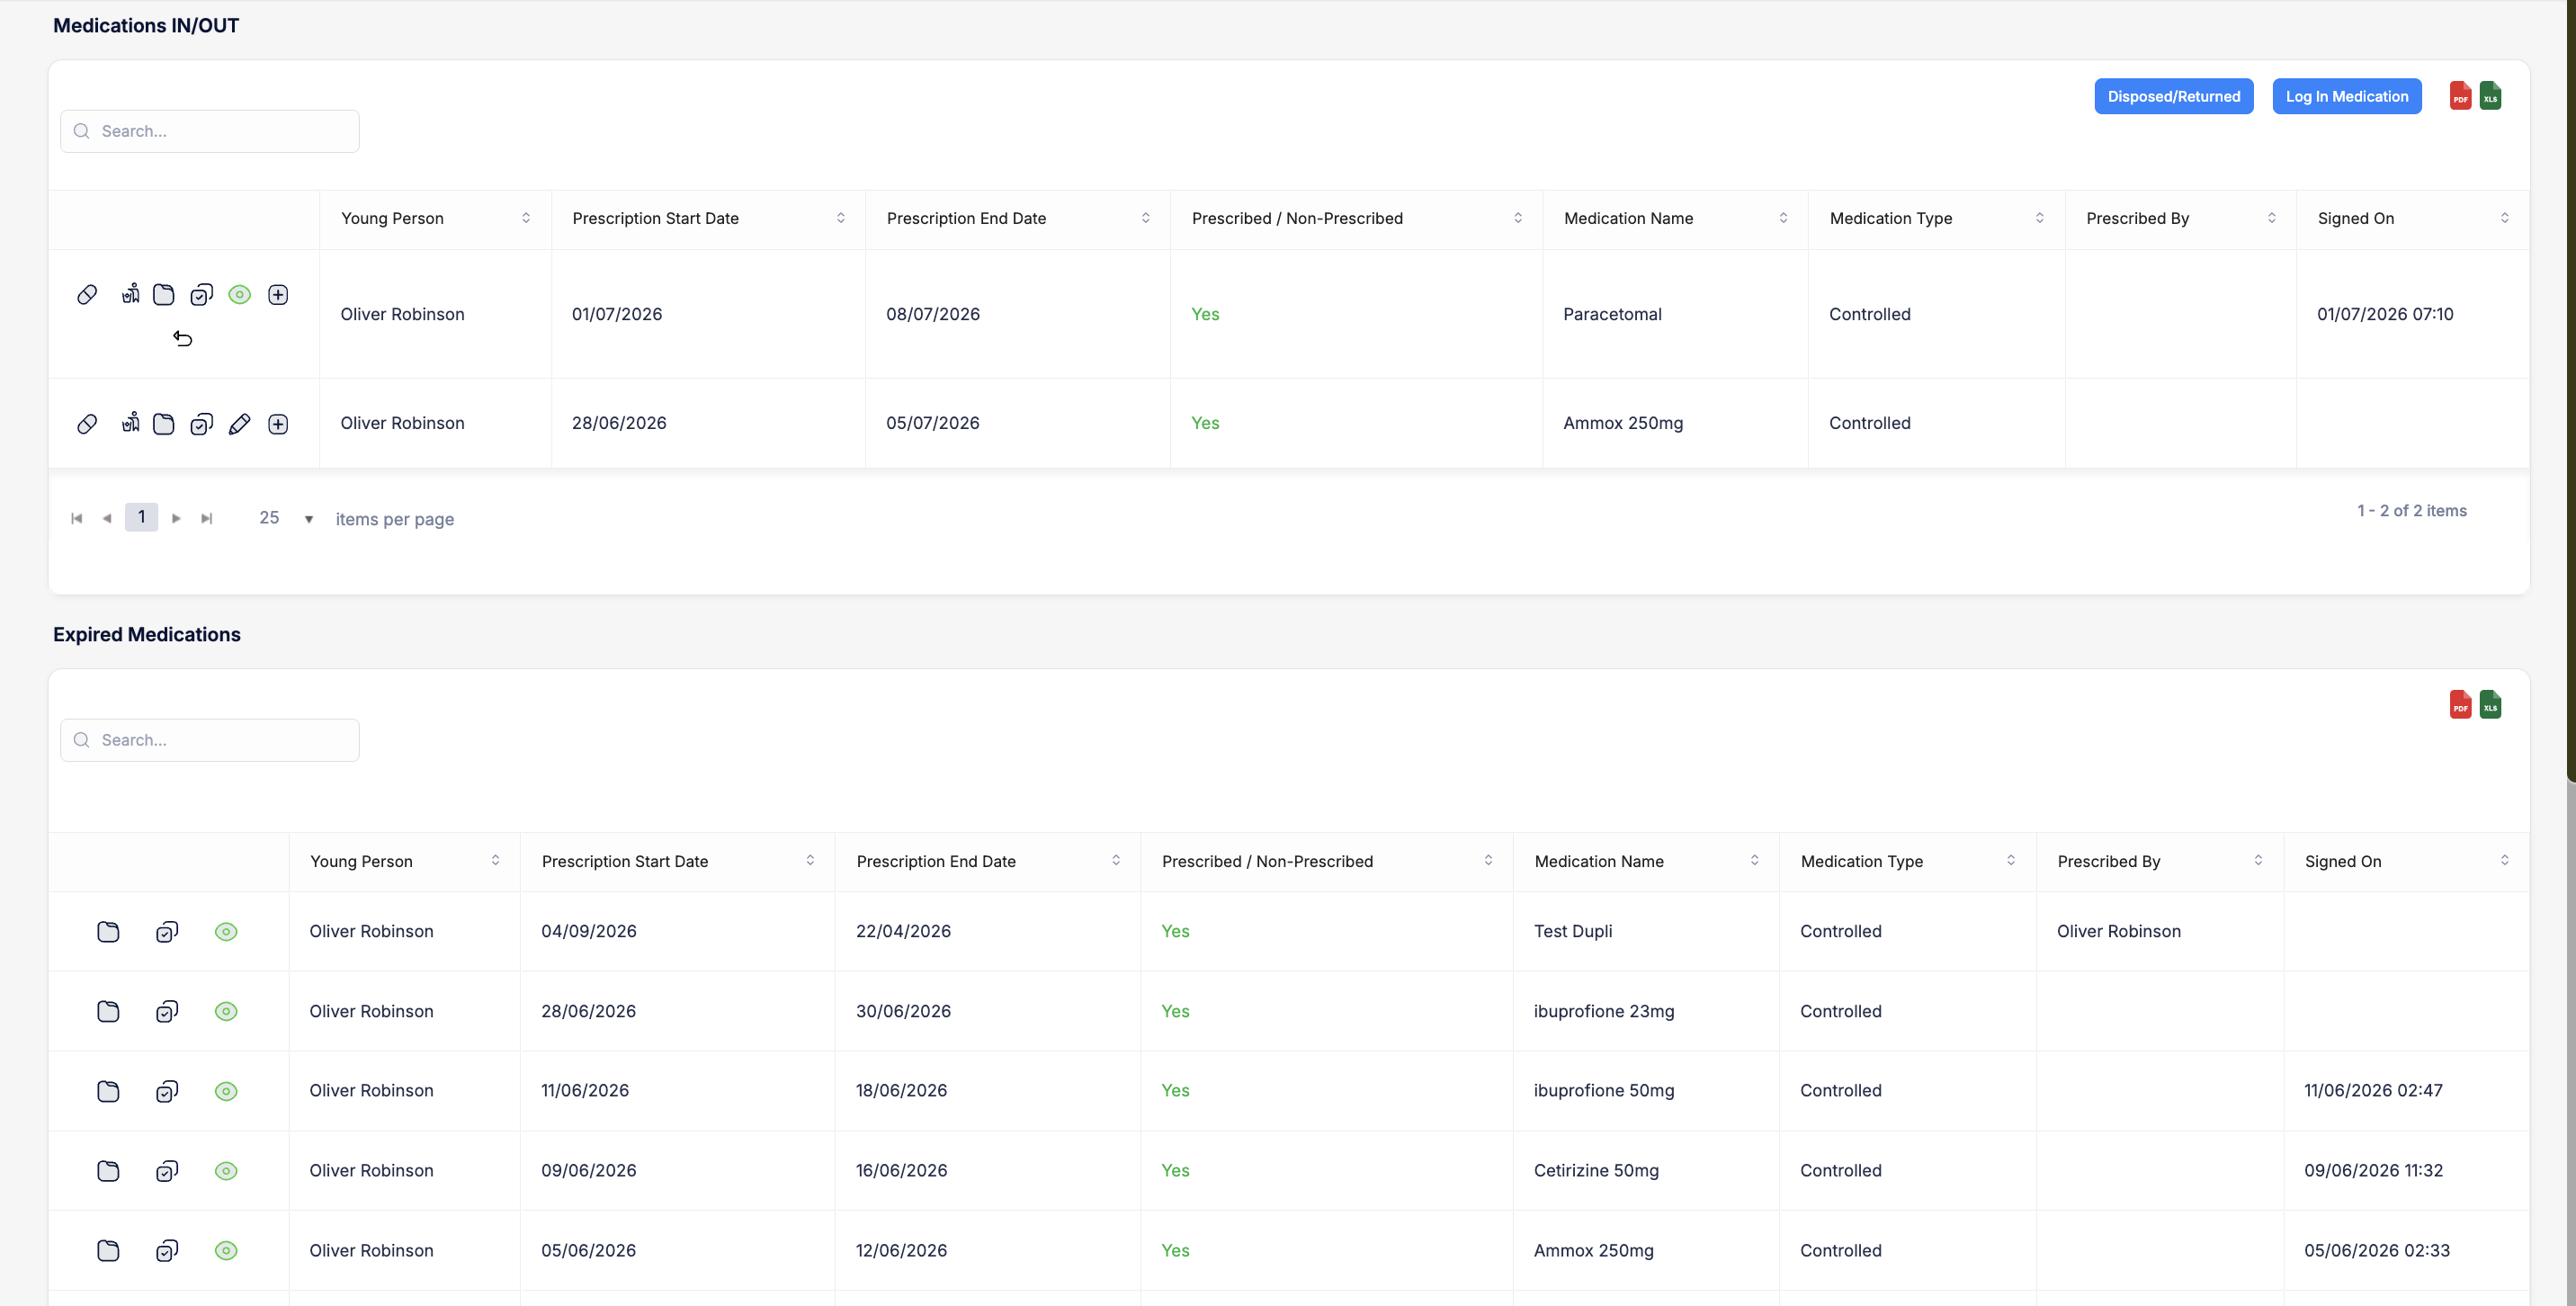This screenshot has height=1306, width=2576.
Task: Focus the Expired Medications search field
Action: click(210, 740)
